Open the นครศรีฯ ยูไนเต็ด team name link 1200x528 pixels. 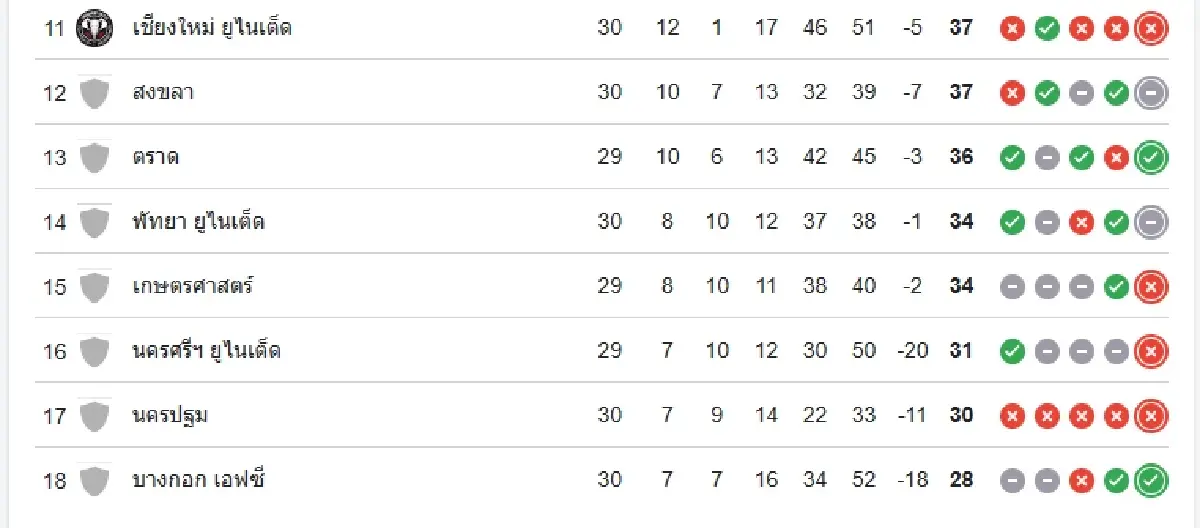click(x=206, y=351)
